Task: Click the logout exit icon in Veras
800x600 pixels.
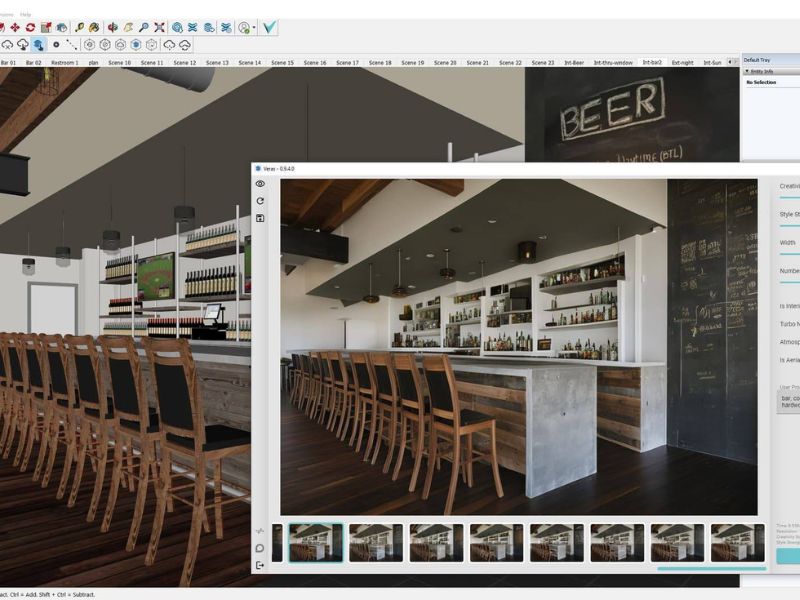Action: coord(260,565)
